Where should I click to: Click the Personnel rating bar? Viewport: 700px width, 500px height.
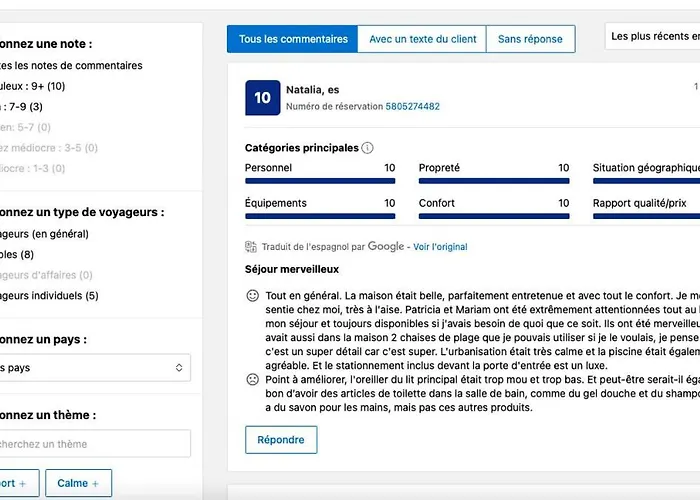click(x=320, y=181)
